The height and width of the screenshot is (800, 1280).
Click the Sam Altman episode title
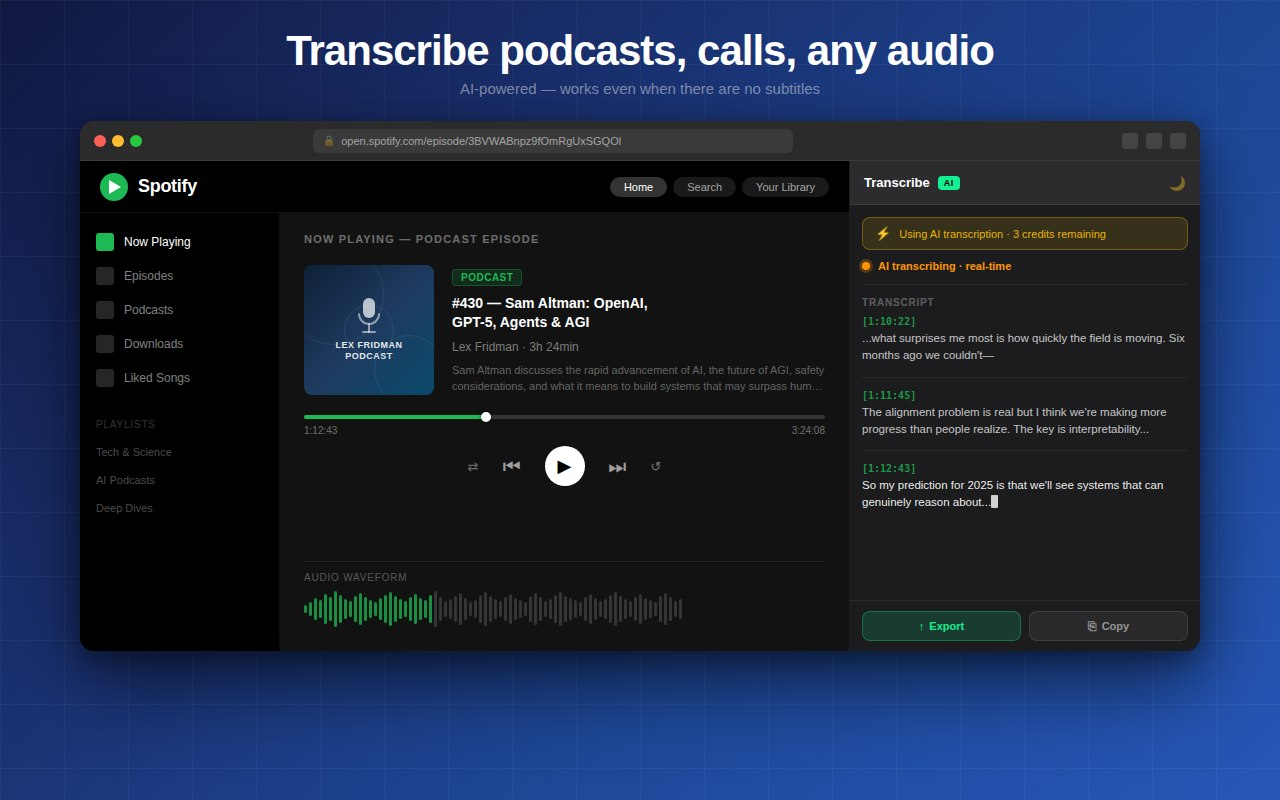(550, 312)
